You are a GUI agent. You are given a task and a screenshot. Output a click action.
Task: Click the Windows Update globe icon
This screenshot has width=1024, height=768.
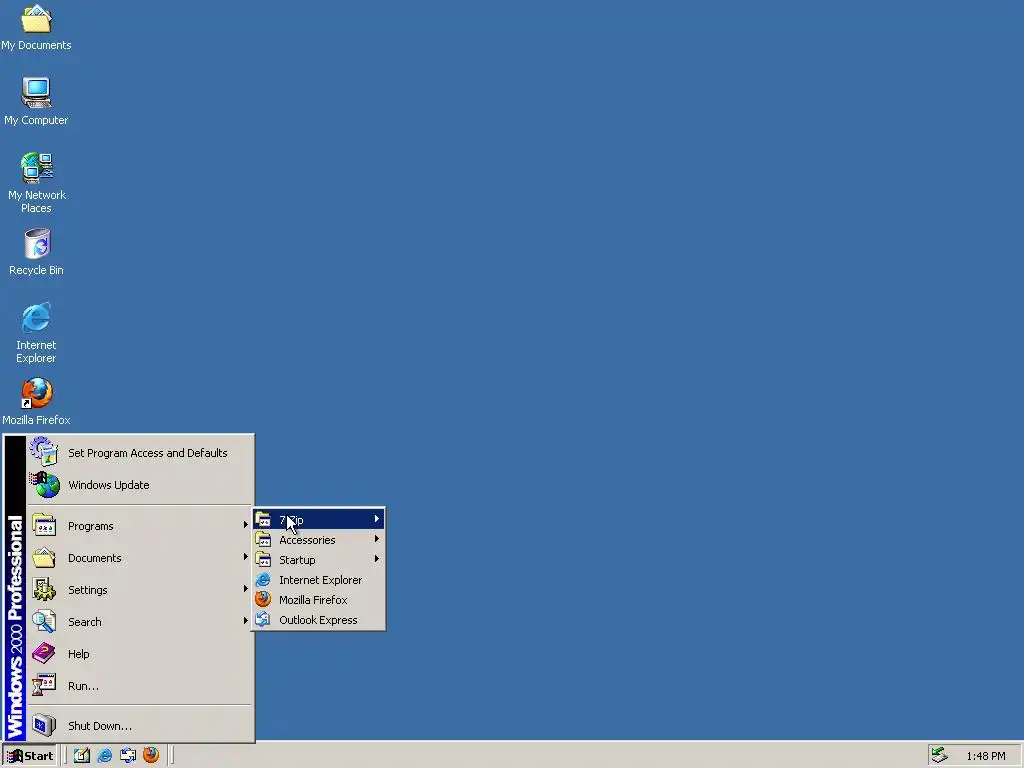(44, 484)
